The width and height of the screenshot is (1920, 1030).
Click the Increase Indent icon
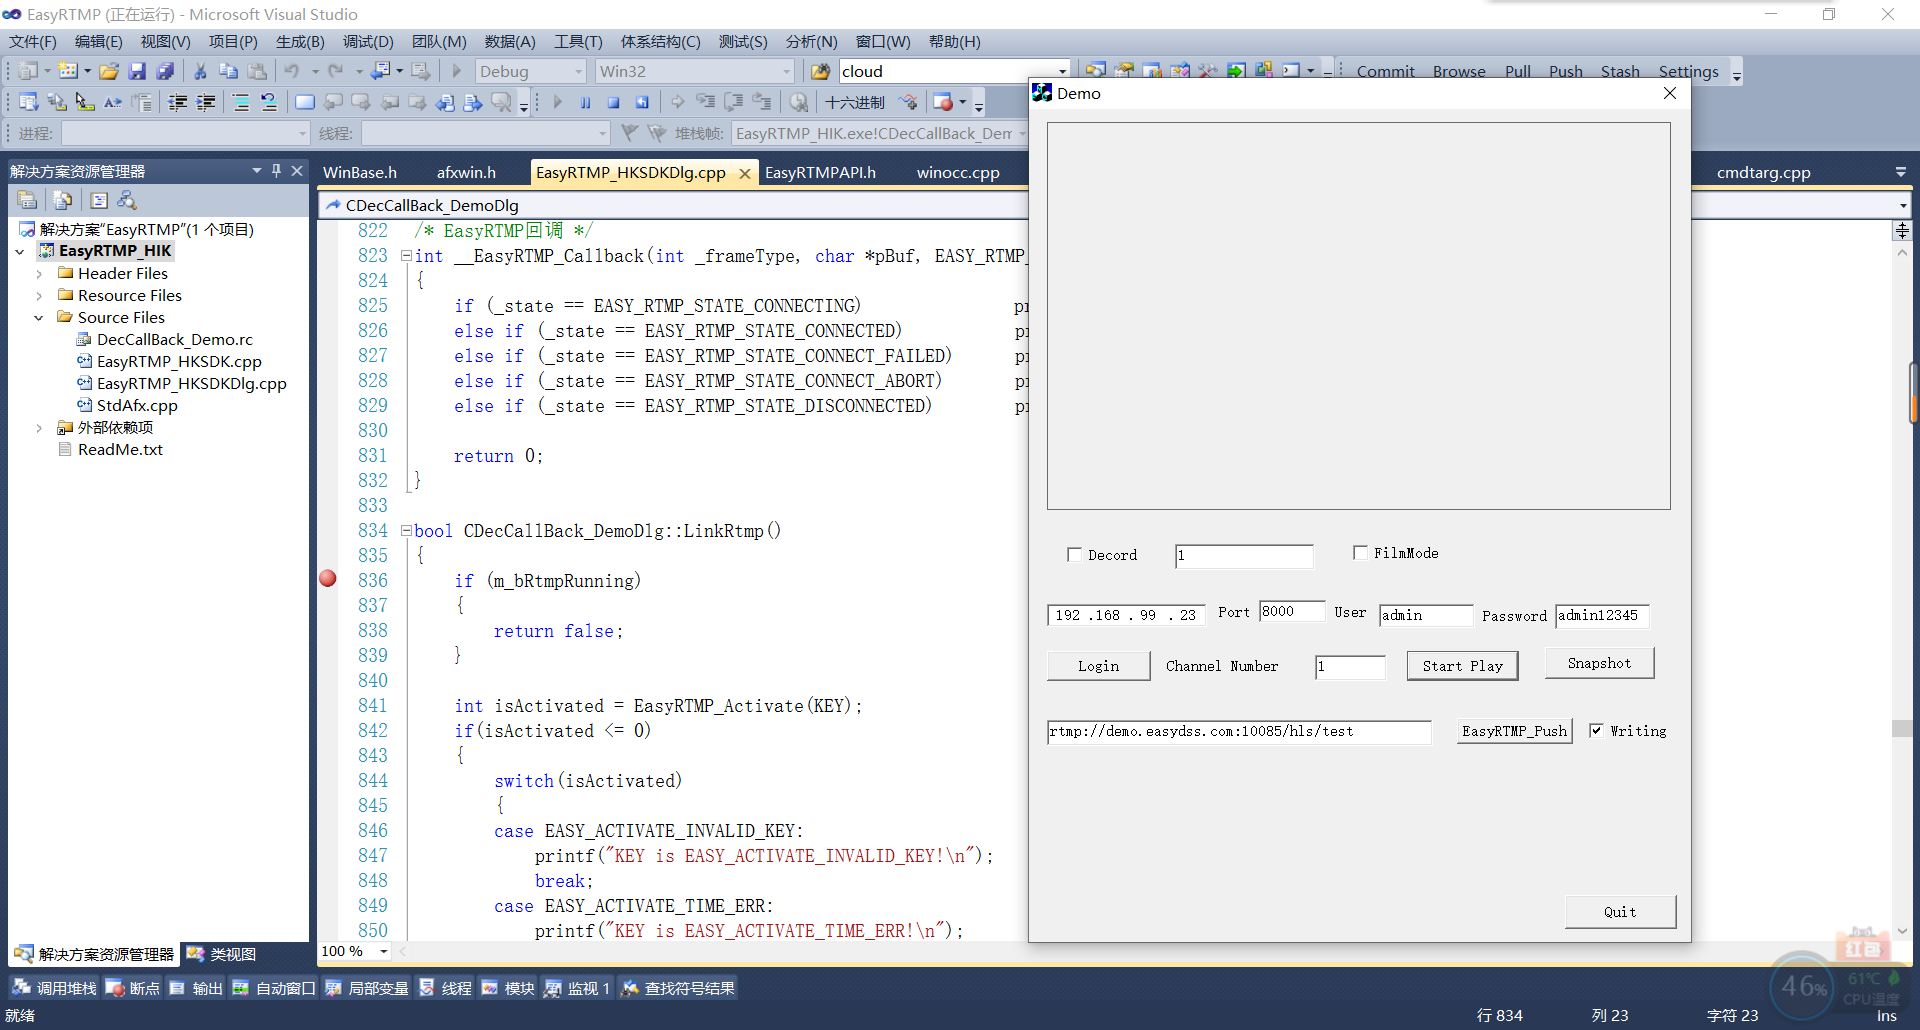[205, 102]
